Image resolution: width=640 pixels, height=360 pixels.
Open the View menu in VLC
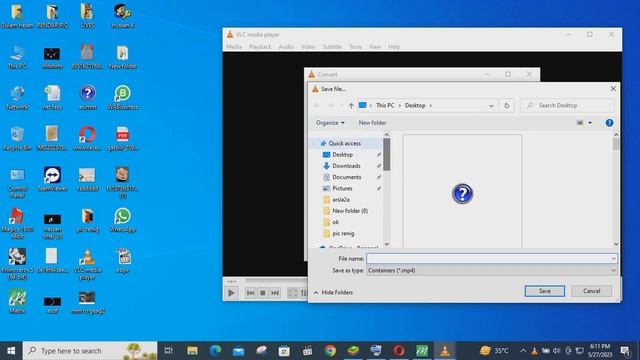click(375, 47)
